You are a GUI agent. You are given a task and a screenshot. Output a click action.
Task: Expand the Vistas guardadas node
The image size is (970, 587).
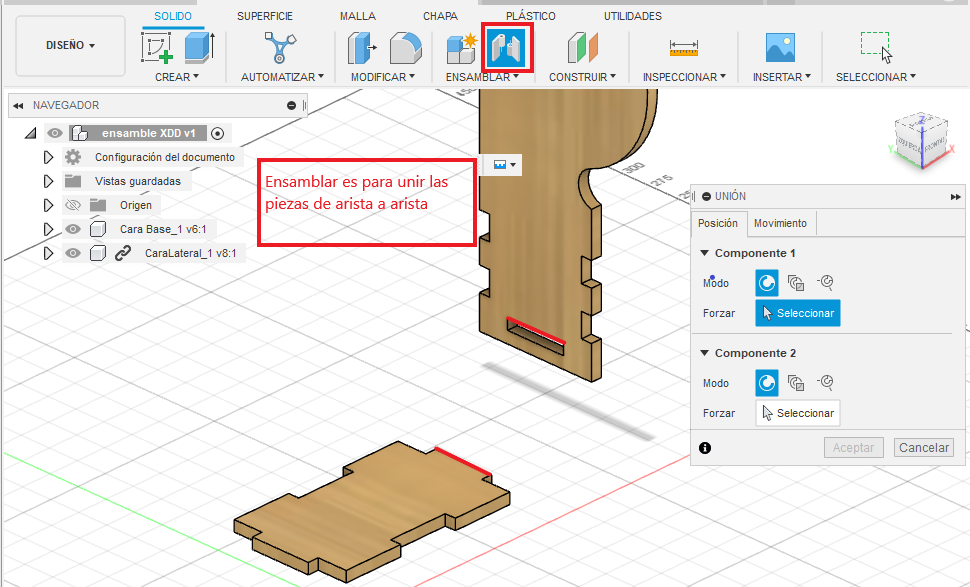48,181
